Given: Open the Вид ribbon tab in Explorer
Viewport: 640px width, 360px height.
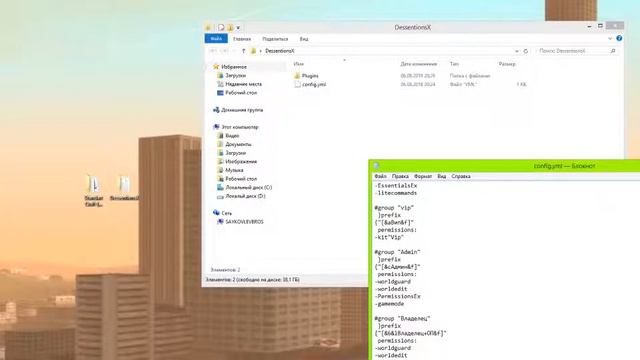Looking at the screenshot, I should [x=304, y=39].
